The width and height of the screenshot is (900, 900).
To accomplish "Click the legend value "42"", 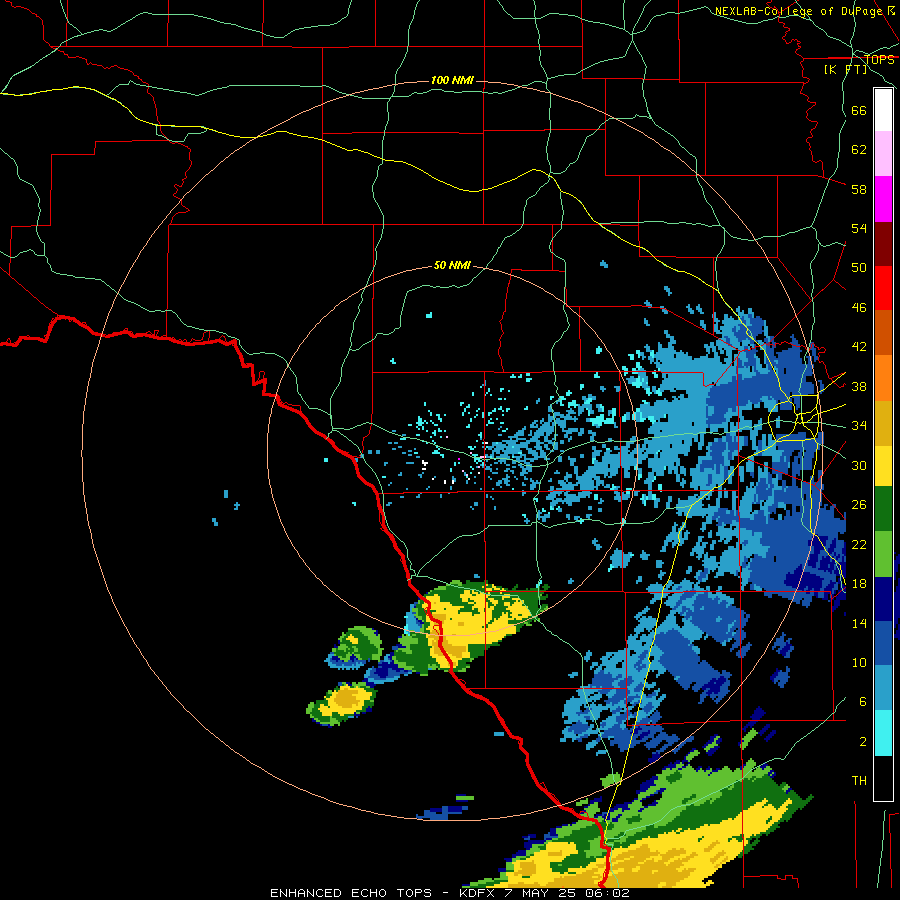I will 859,347.
